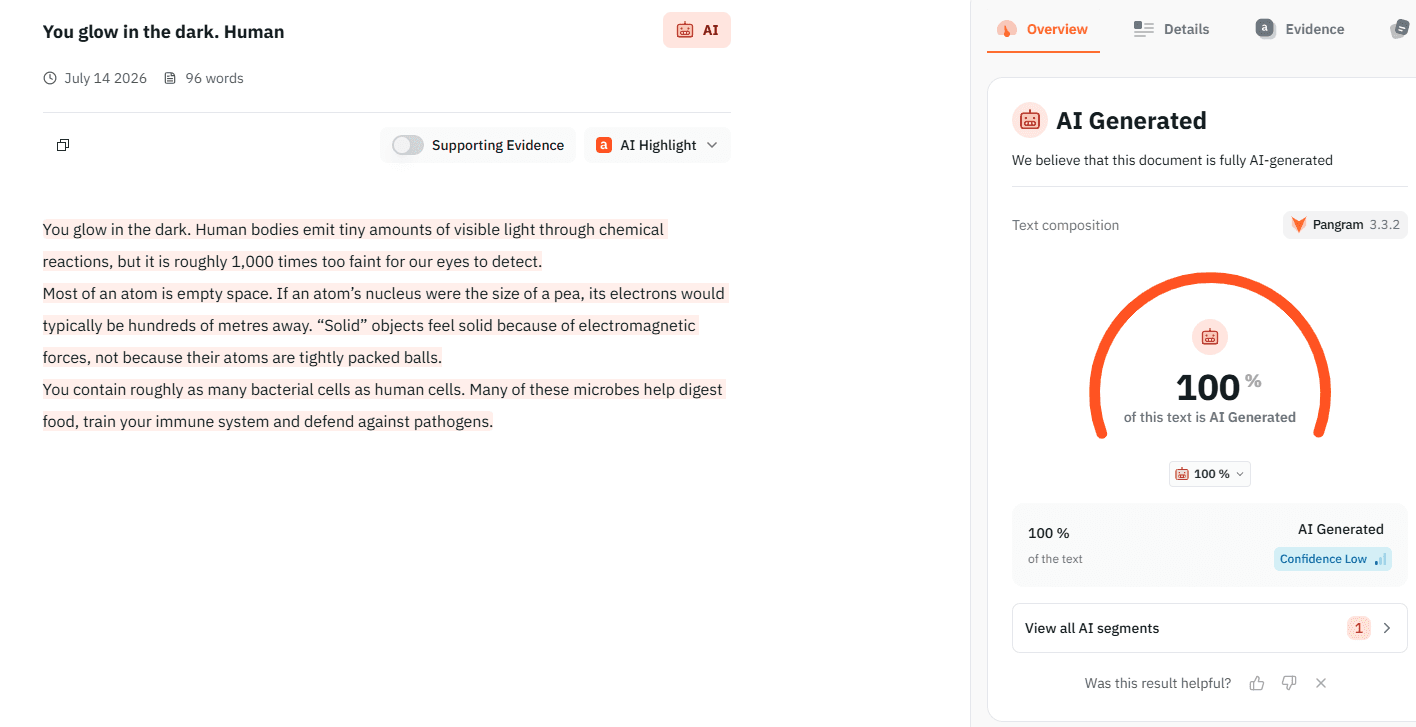Click the thumbs down feedback icon
The image size is (1416, 727).
[x=1289, y=683]
